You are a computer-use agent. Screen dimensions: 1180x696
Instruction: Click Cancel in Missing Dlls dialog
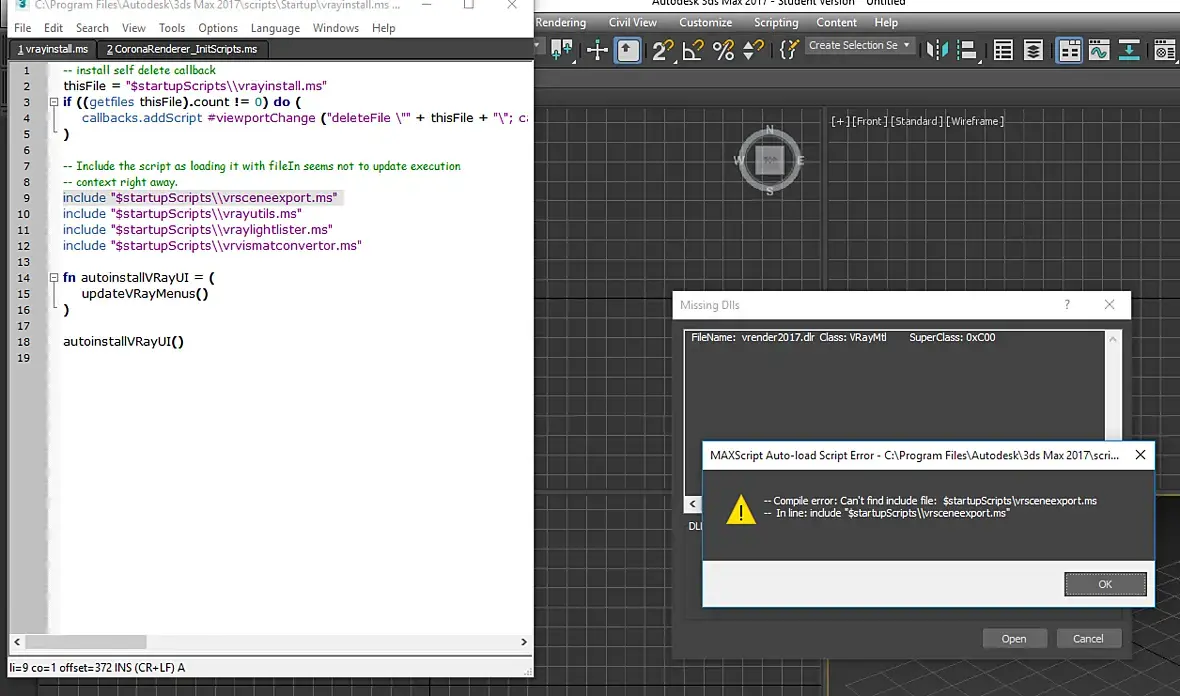coord(1088,638)
